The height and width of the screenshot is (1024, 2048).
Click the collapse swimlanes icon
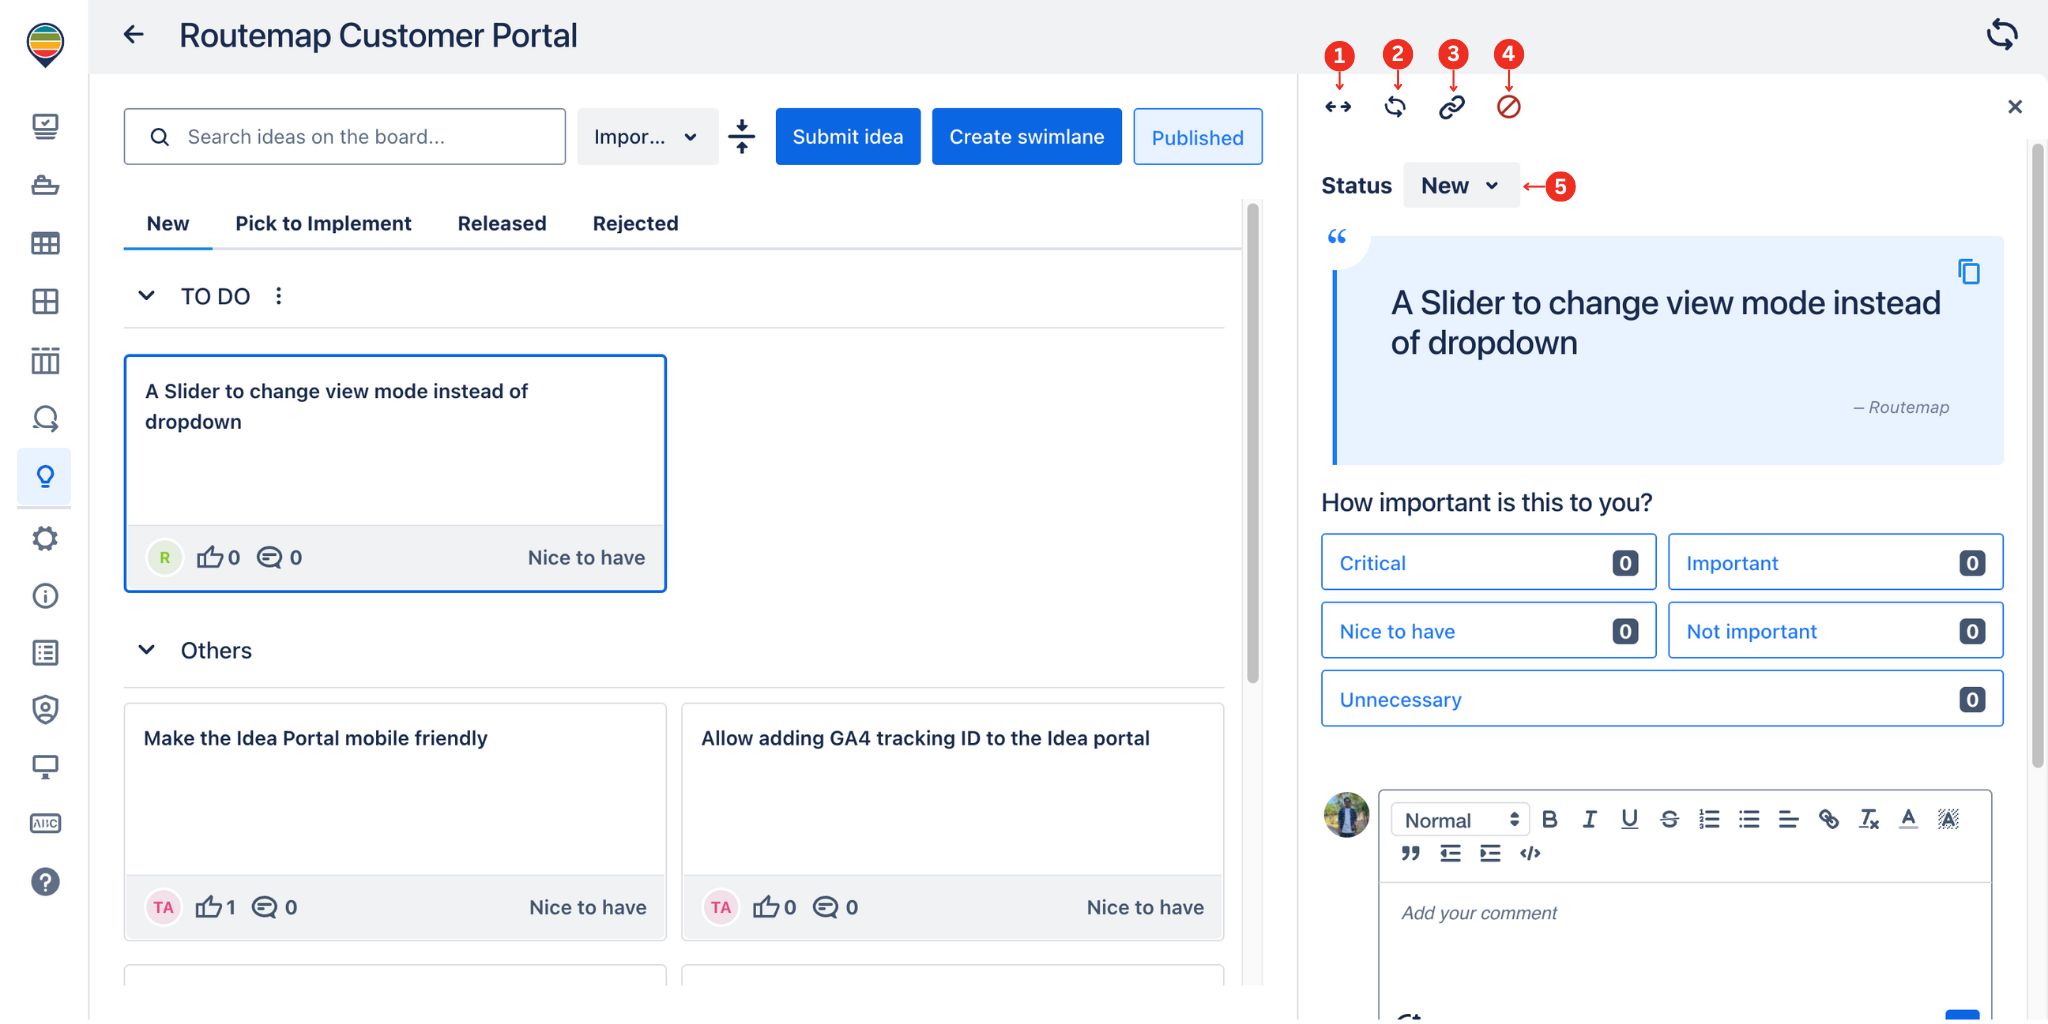coord(742,136)
